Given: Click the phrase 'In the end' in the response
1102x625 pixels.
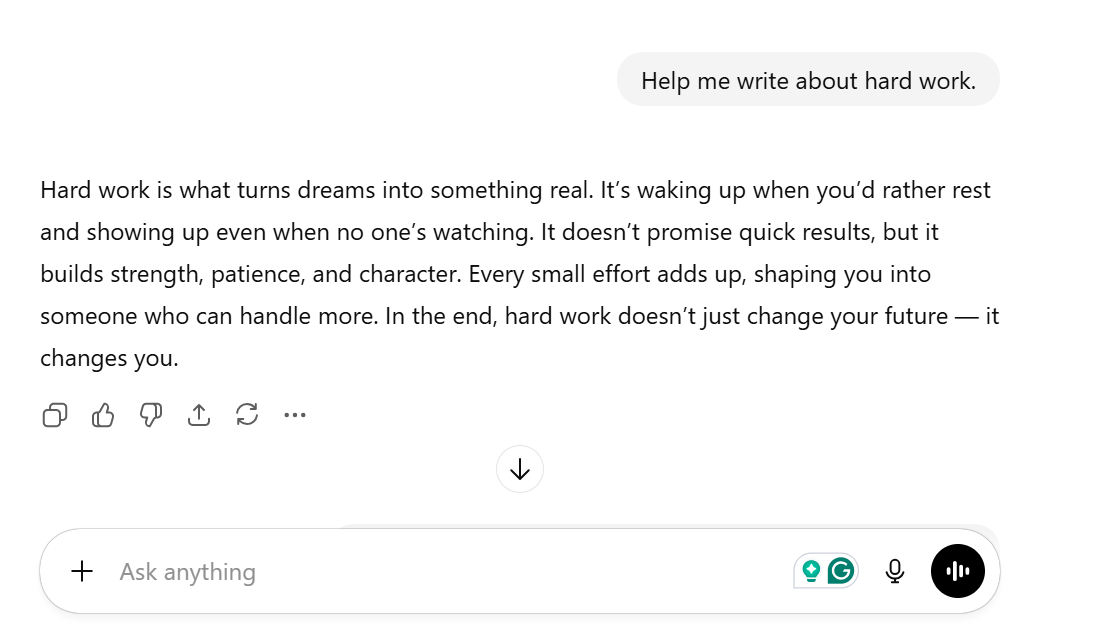Looking at the screenshot, I should coord(441,316).
